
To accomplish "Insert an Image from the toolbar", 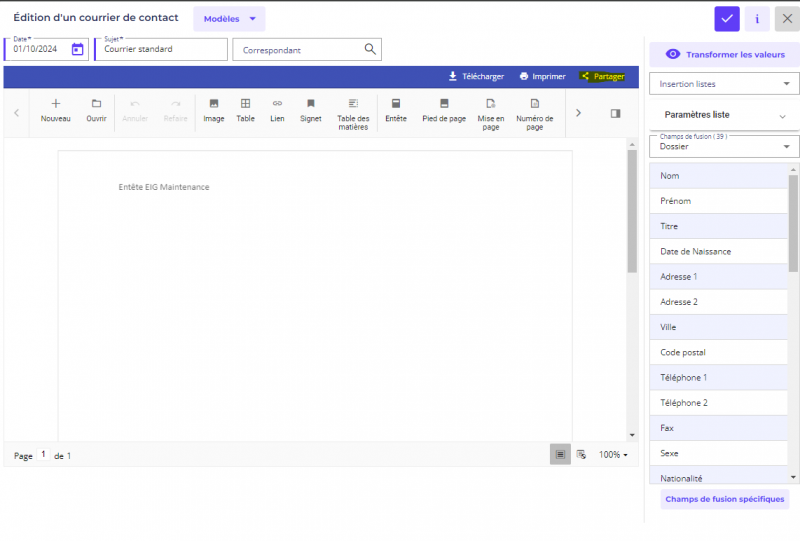I will click(x=213, y=104).
